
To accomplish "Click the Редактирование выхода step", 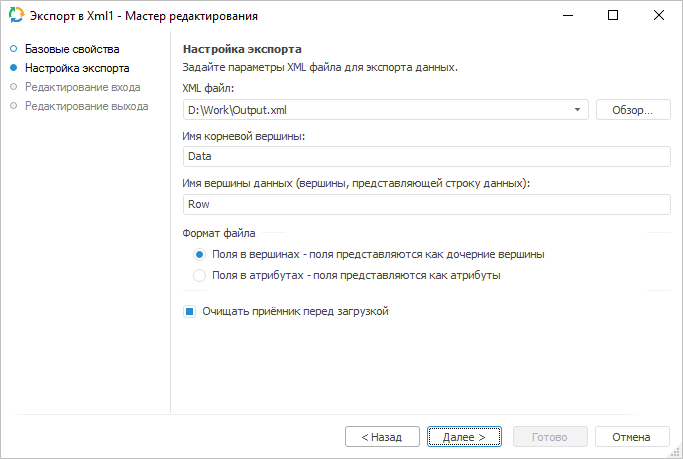I will 86,105.
